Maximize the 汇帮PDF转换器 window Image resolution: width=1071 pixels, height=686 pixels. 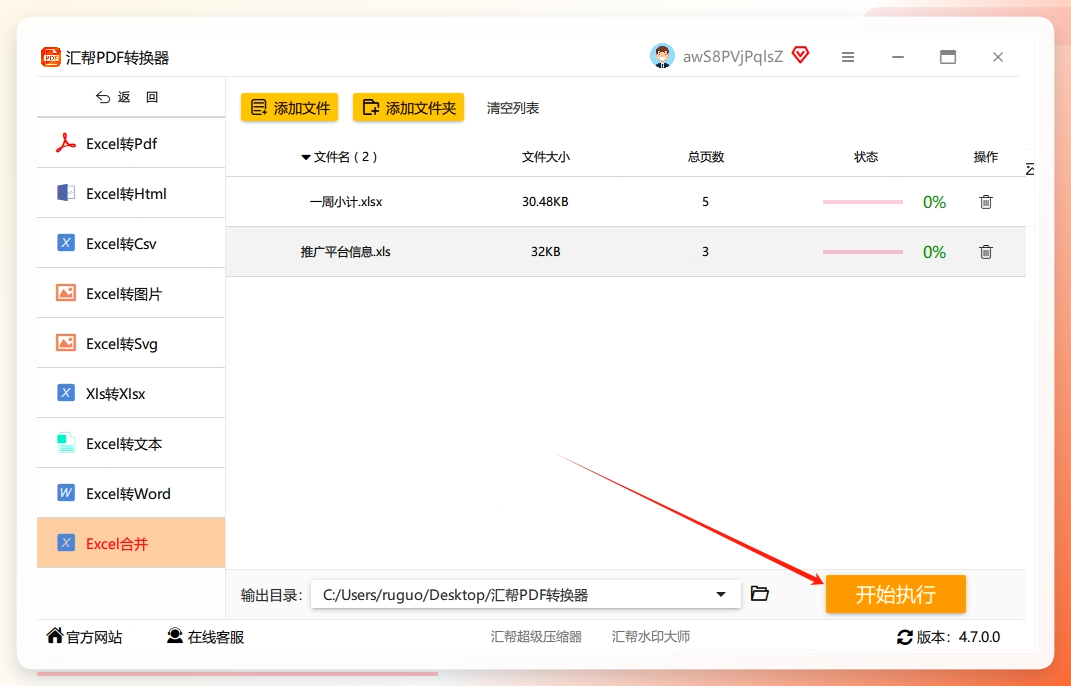click(x=947, y=57)
